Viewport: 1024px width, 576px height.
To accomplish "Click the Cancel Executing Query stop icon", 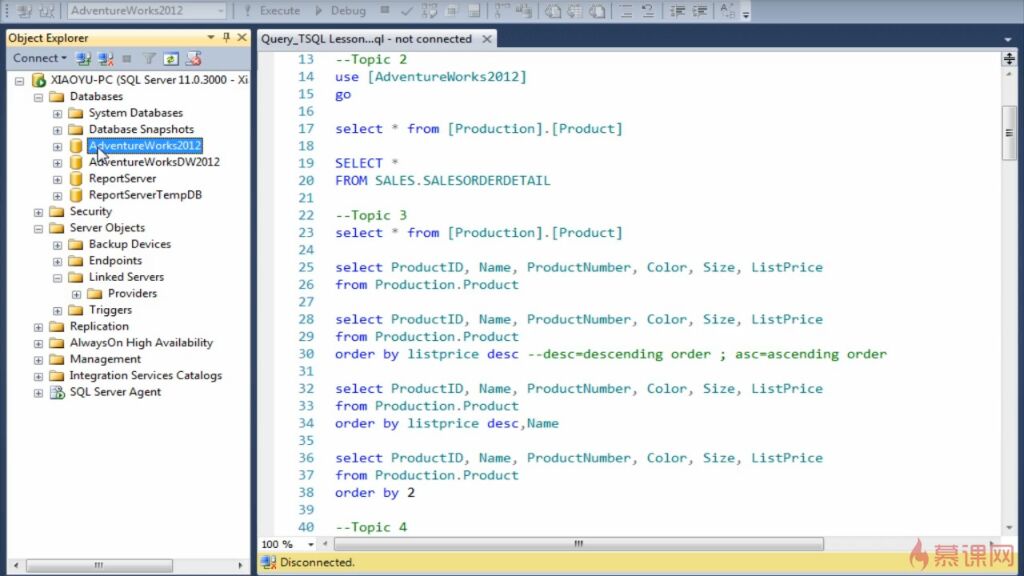I will click(385, 10).
